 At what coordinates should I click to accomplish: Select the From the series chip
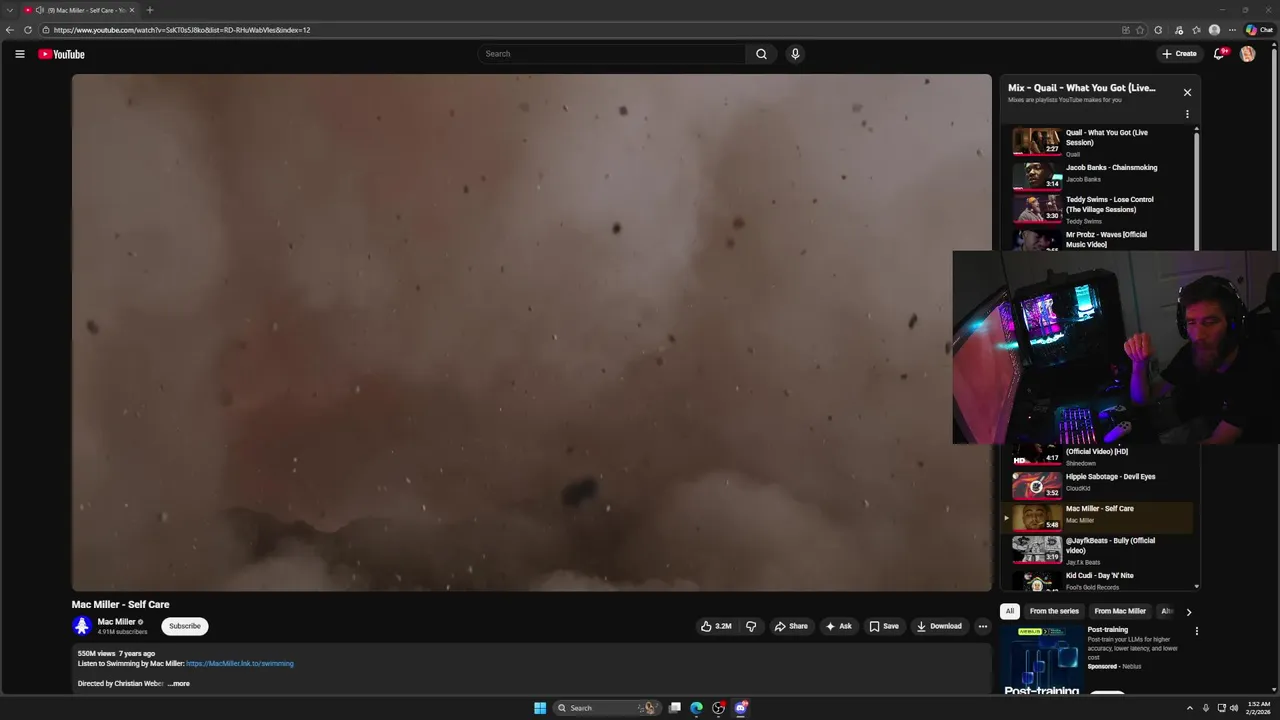point(1054,611)
